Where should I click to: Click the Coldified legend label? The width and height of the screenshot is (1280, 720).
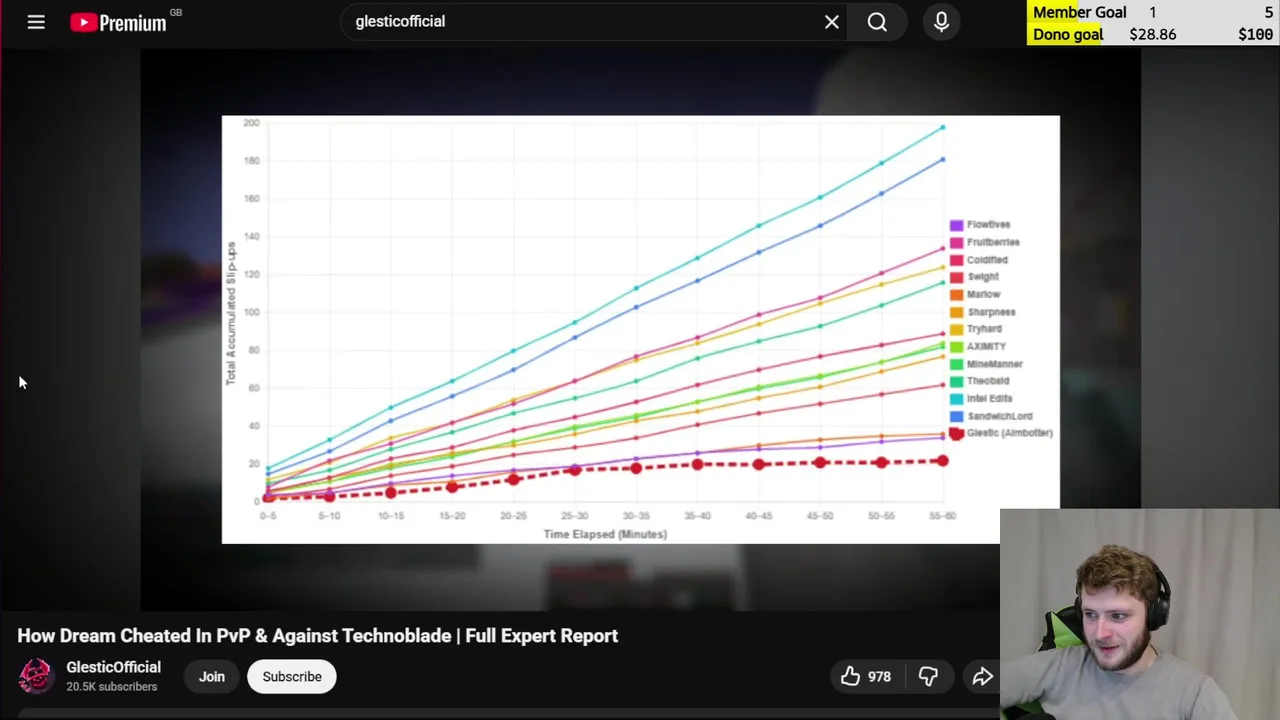[987, 260]
